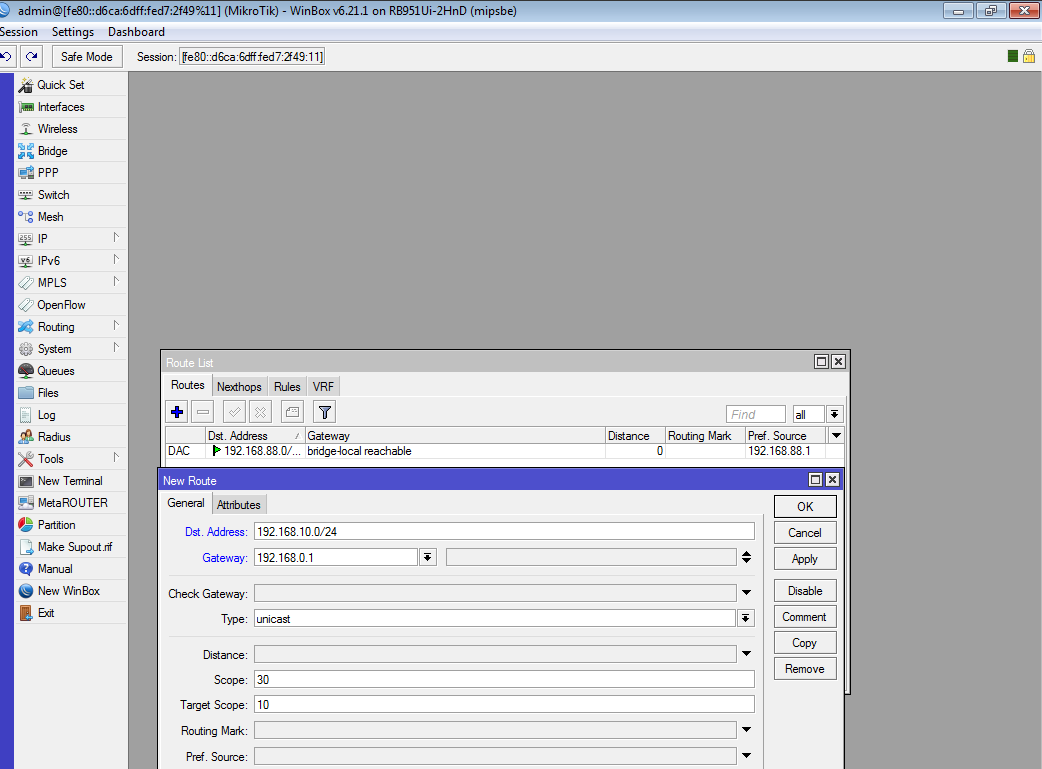Viewport: 1042px width, 769px height.
Task: Open the column selector dropdown in Route List
Action: point(837,436)
